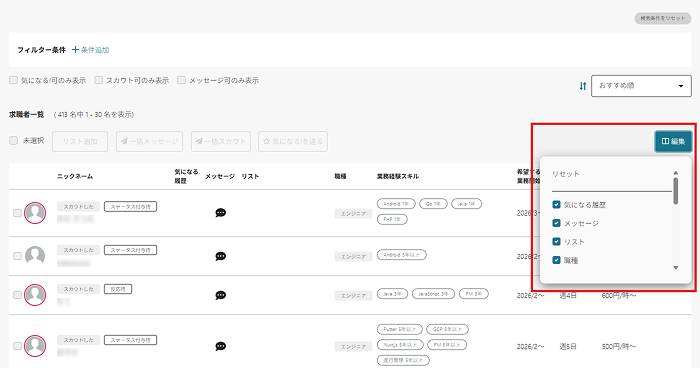Click the 業務経験スキル column header
The width and height of the screenshot is (700, 368).
[398, 176]
